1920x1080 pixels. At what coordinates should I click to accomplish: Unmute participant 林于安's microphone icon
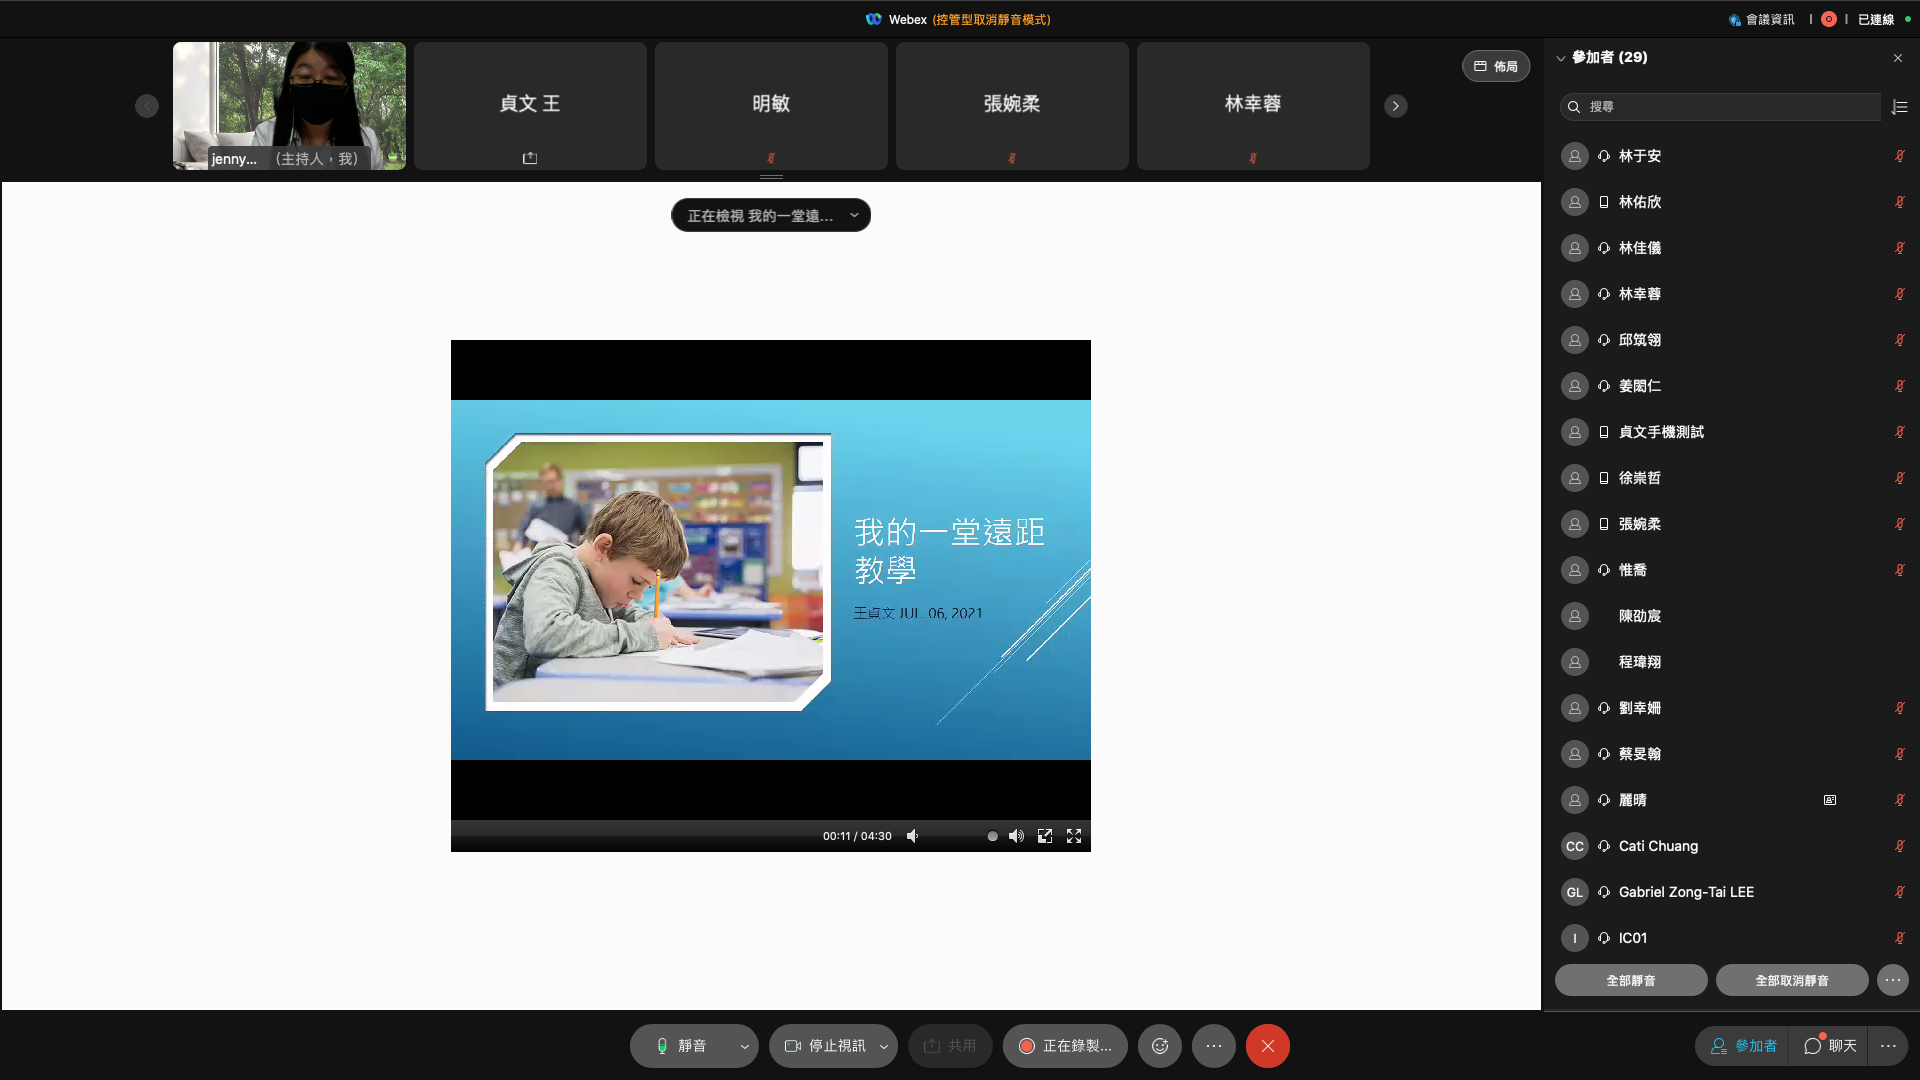point(1899,156)
